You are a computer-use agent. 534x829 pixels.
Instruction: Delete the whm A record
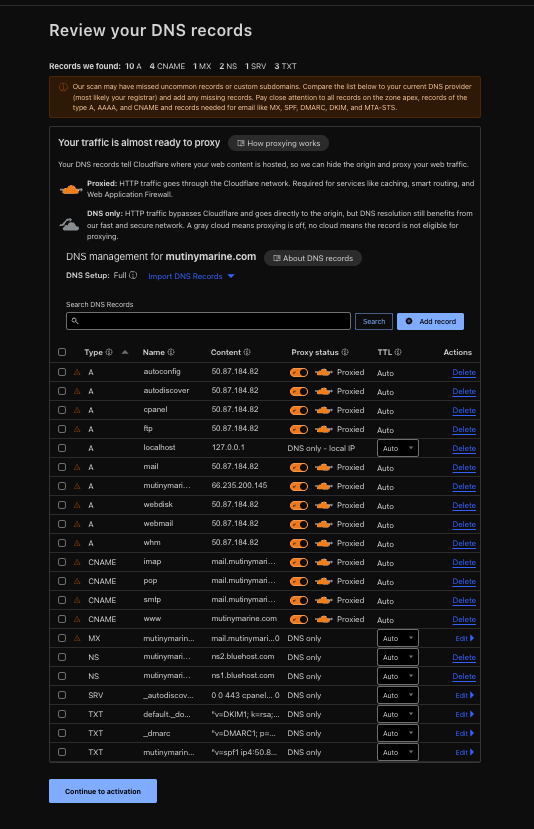(x=464, y=544)
